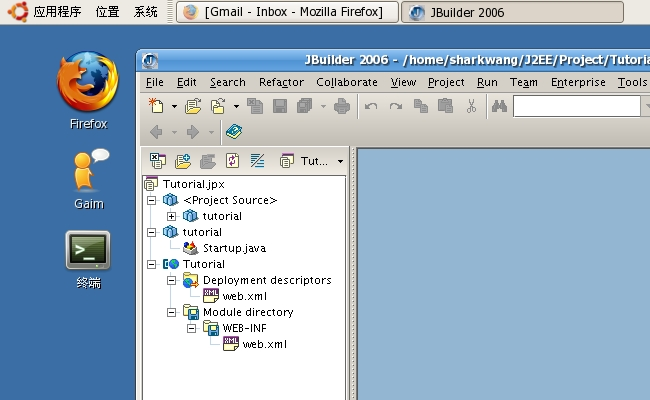
Task: Click the Redo arrow icon
Action: coord(396,107)
